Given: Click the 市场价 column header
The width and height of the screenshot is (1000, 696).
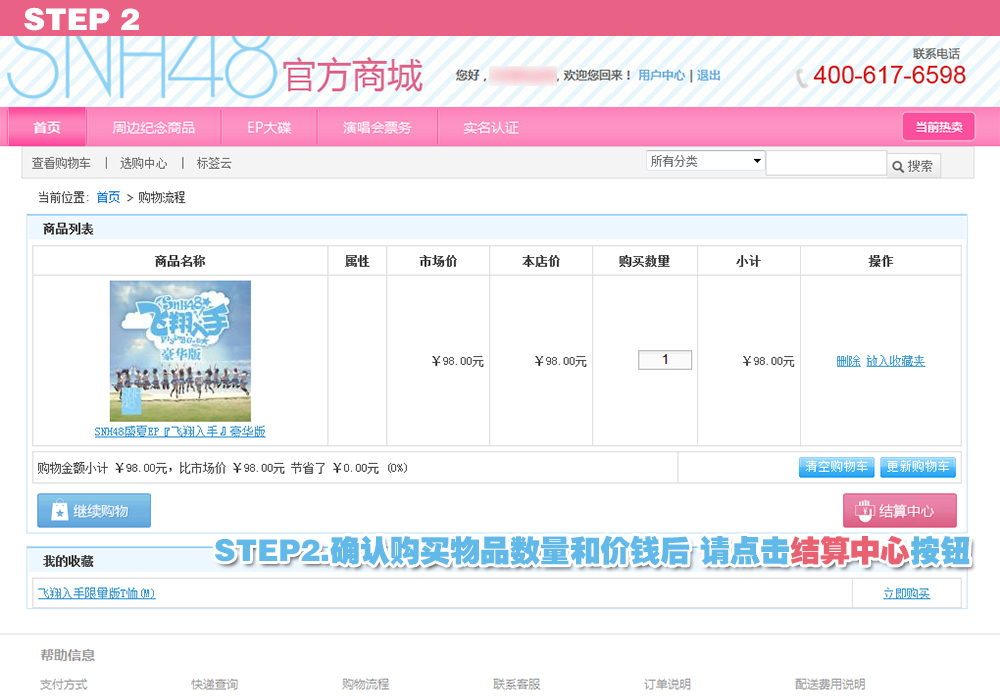Looking at the screenshot, I should (x=438, y=261).
